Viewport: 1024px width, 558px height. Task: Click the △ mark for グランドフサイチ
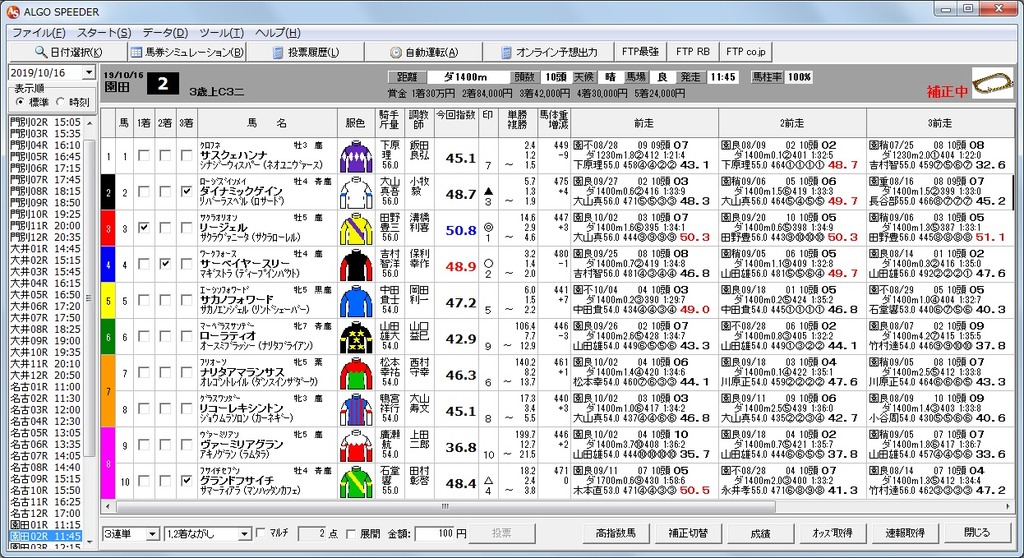(488, 480)
